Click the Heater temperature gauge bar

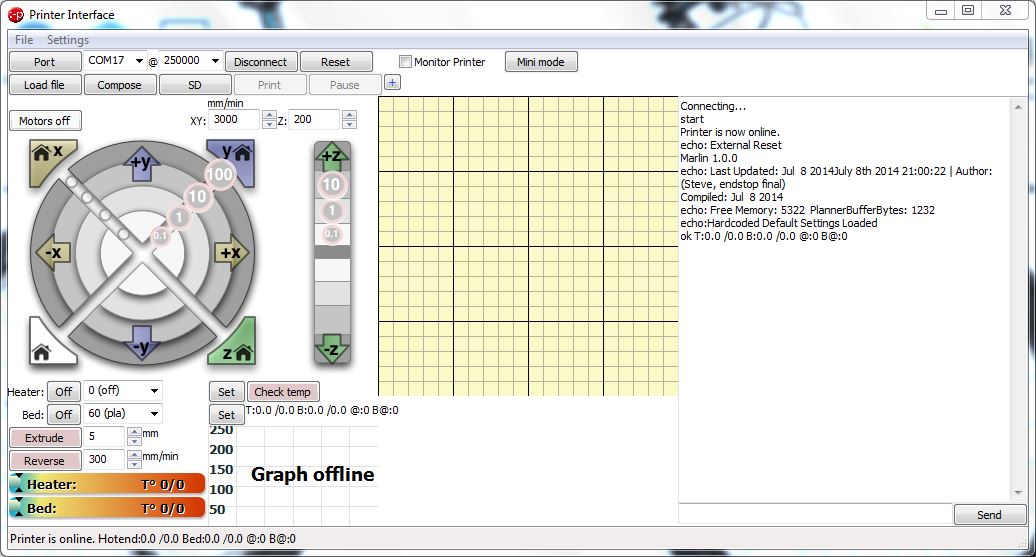tap(108, 484)
